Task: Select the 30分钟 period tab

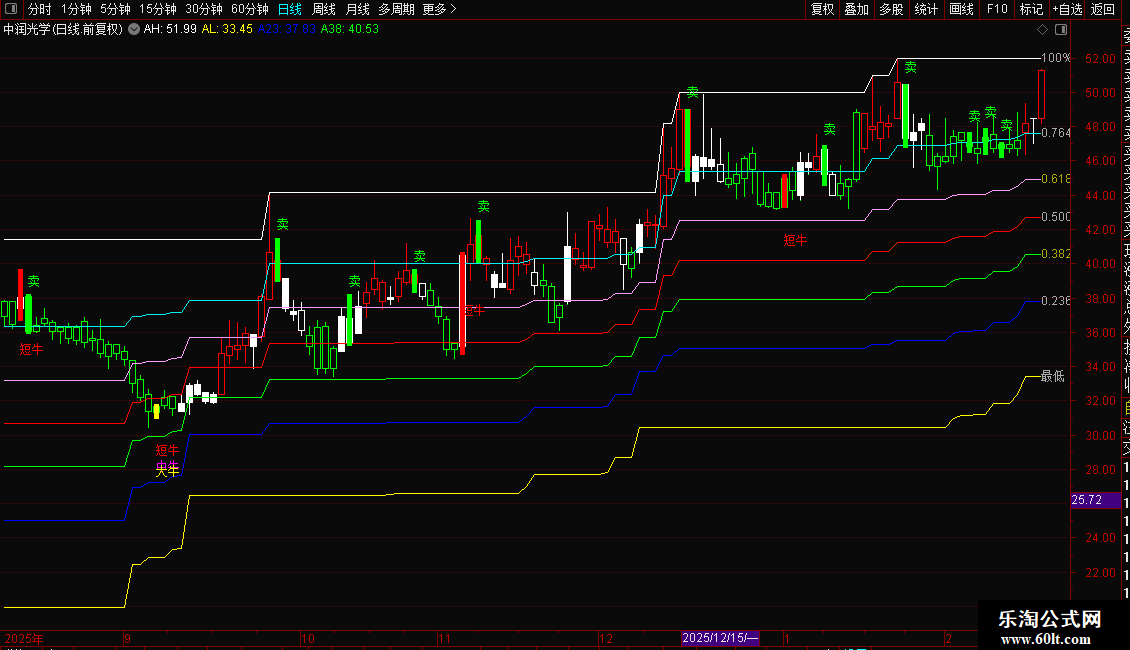Action: point(203,9)
